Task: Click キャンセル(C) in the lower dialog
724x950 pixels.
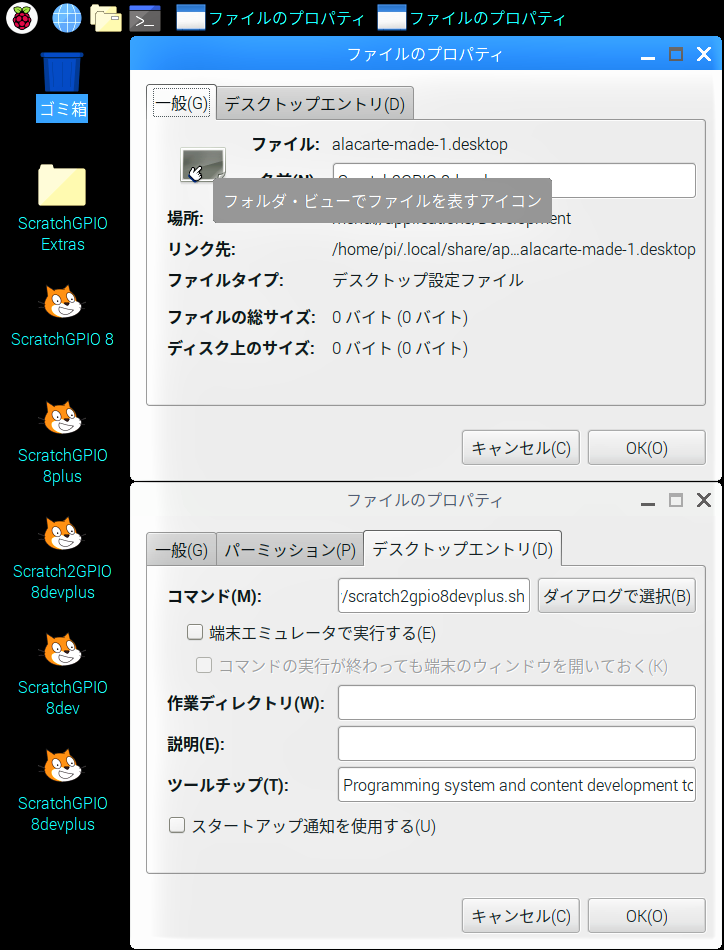Action: click(x=520, y=915)
